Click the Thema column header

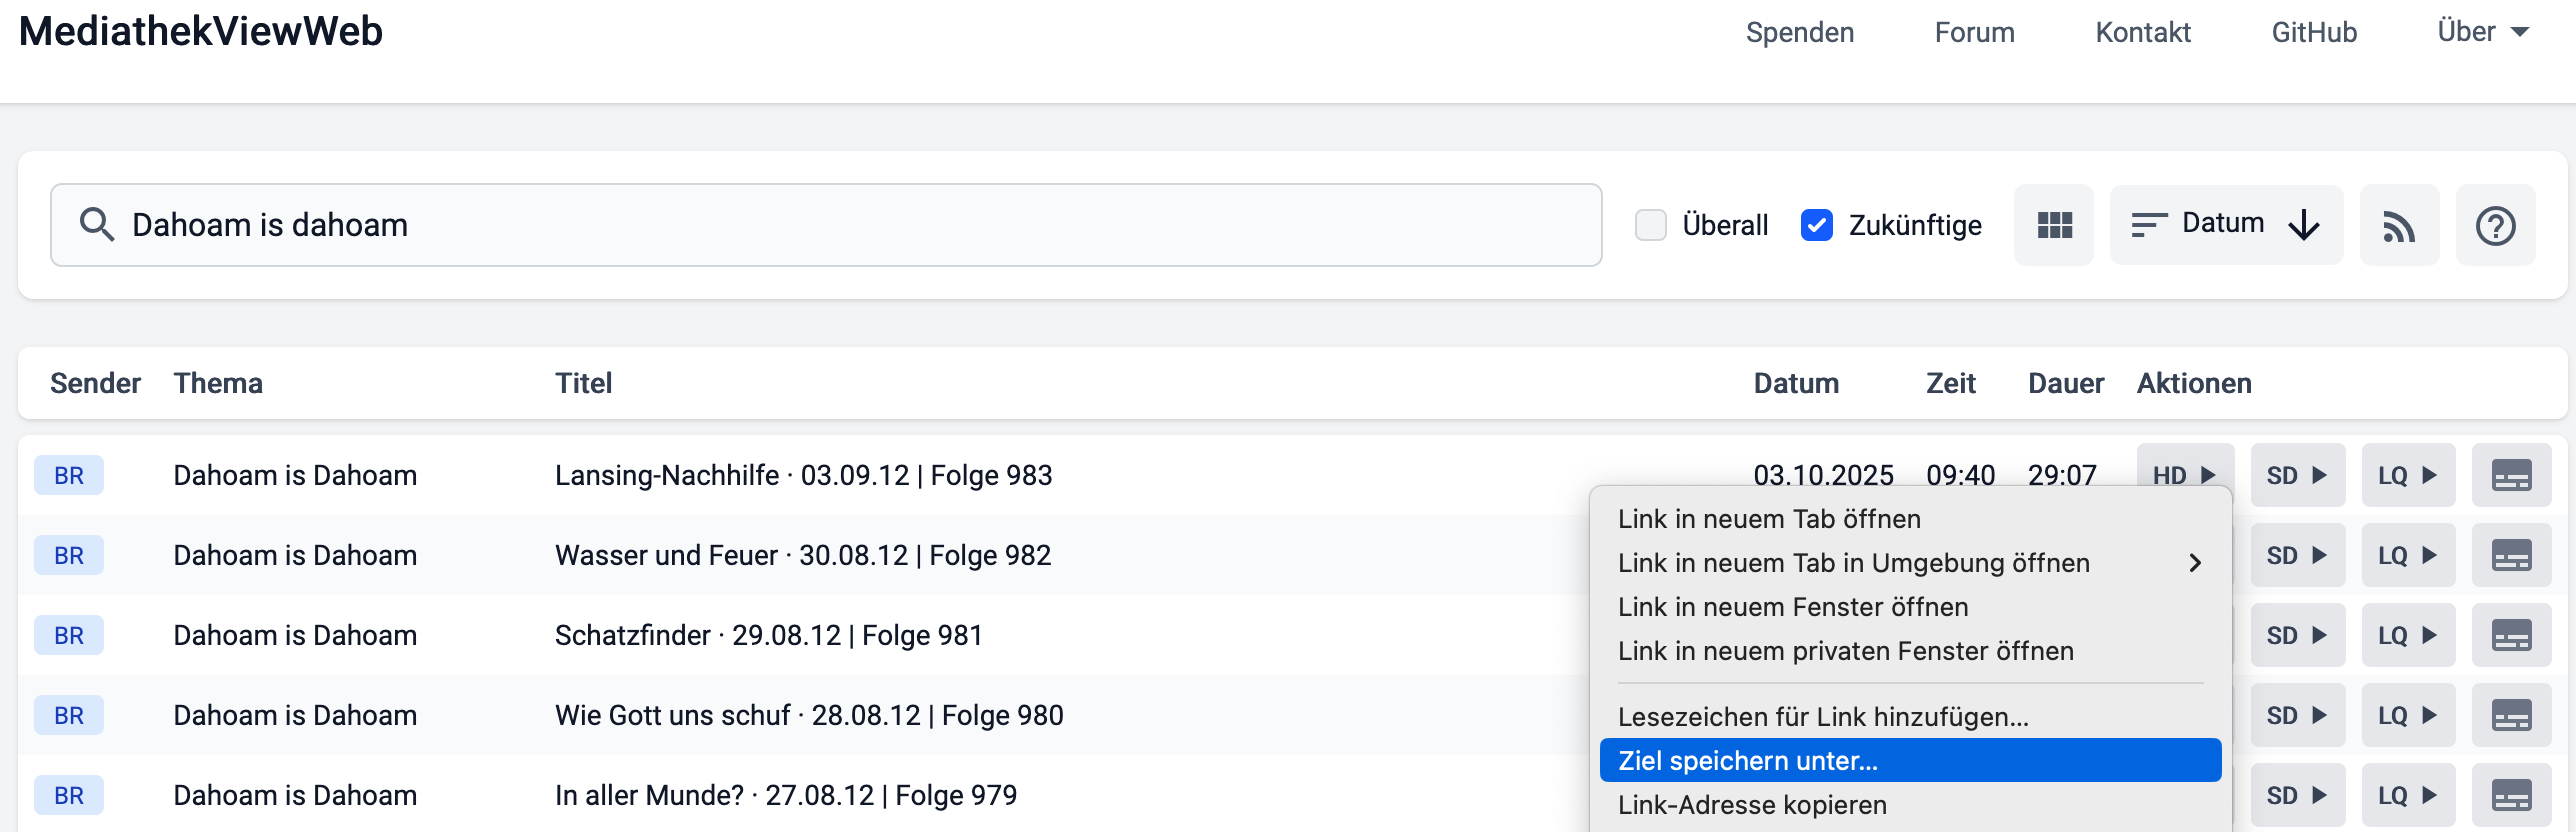218,383
